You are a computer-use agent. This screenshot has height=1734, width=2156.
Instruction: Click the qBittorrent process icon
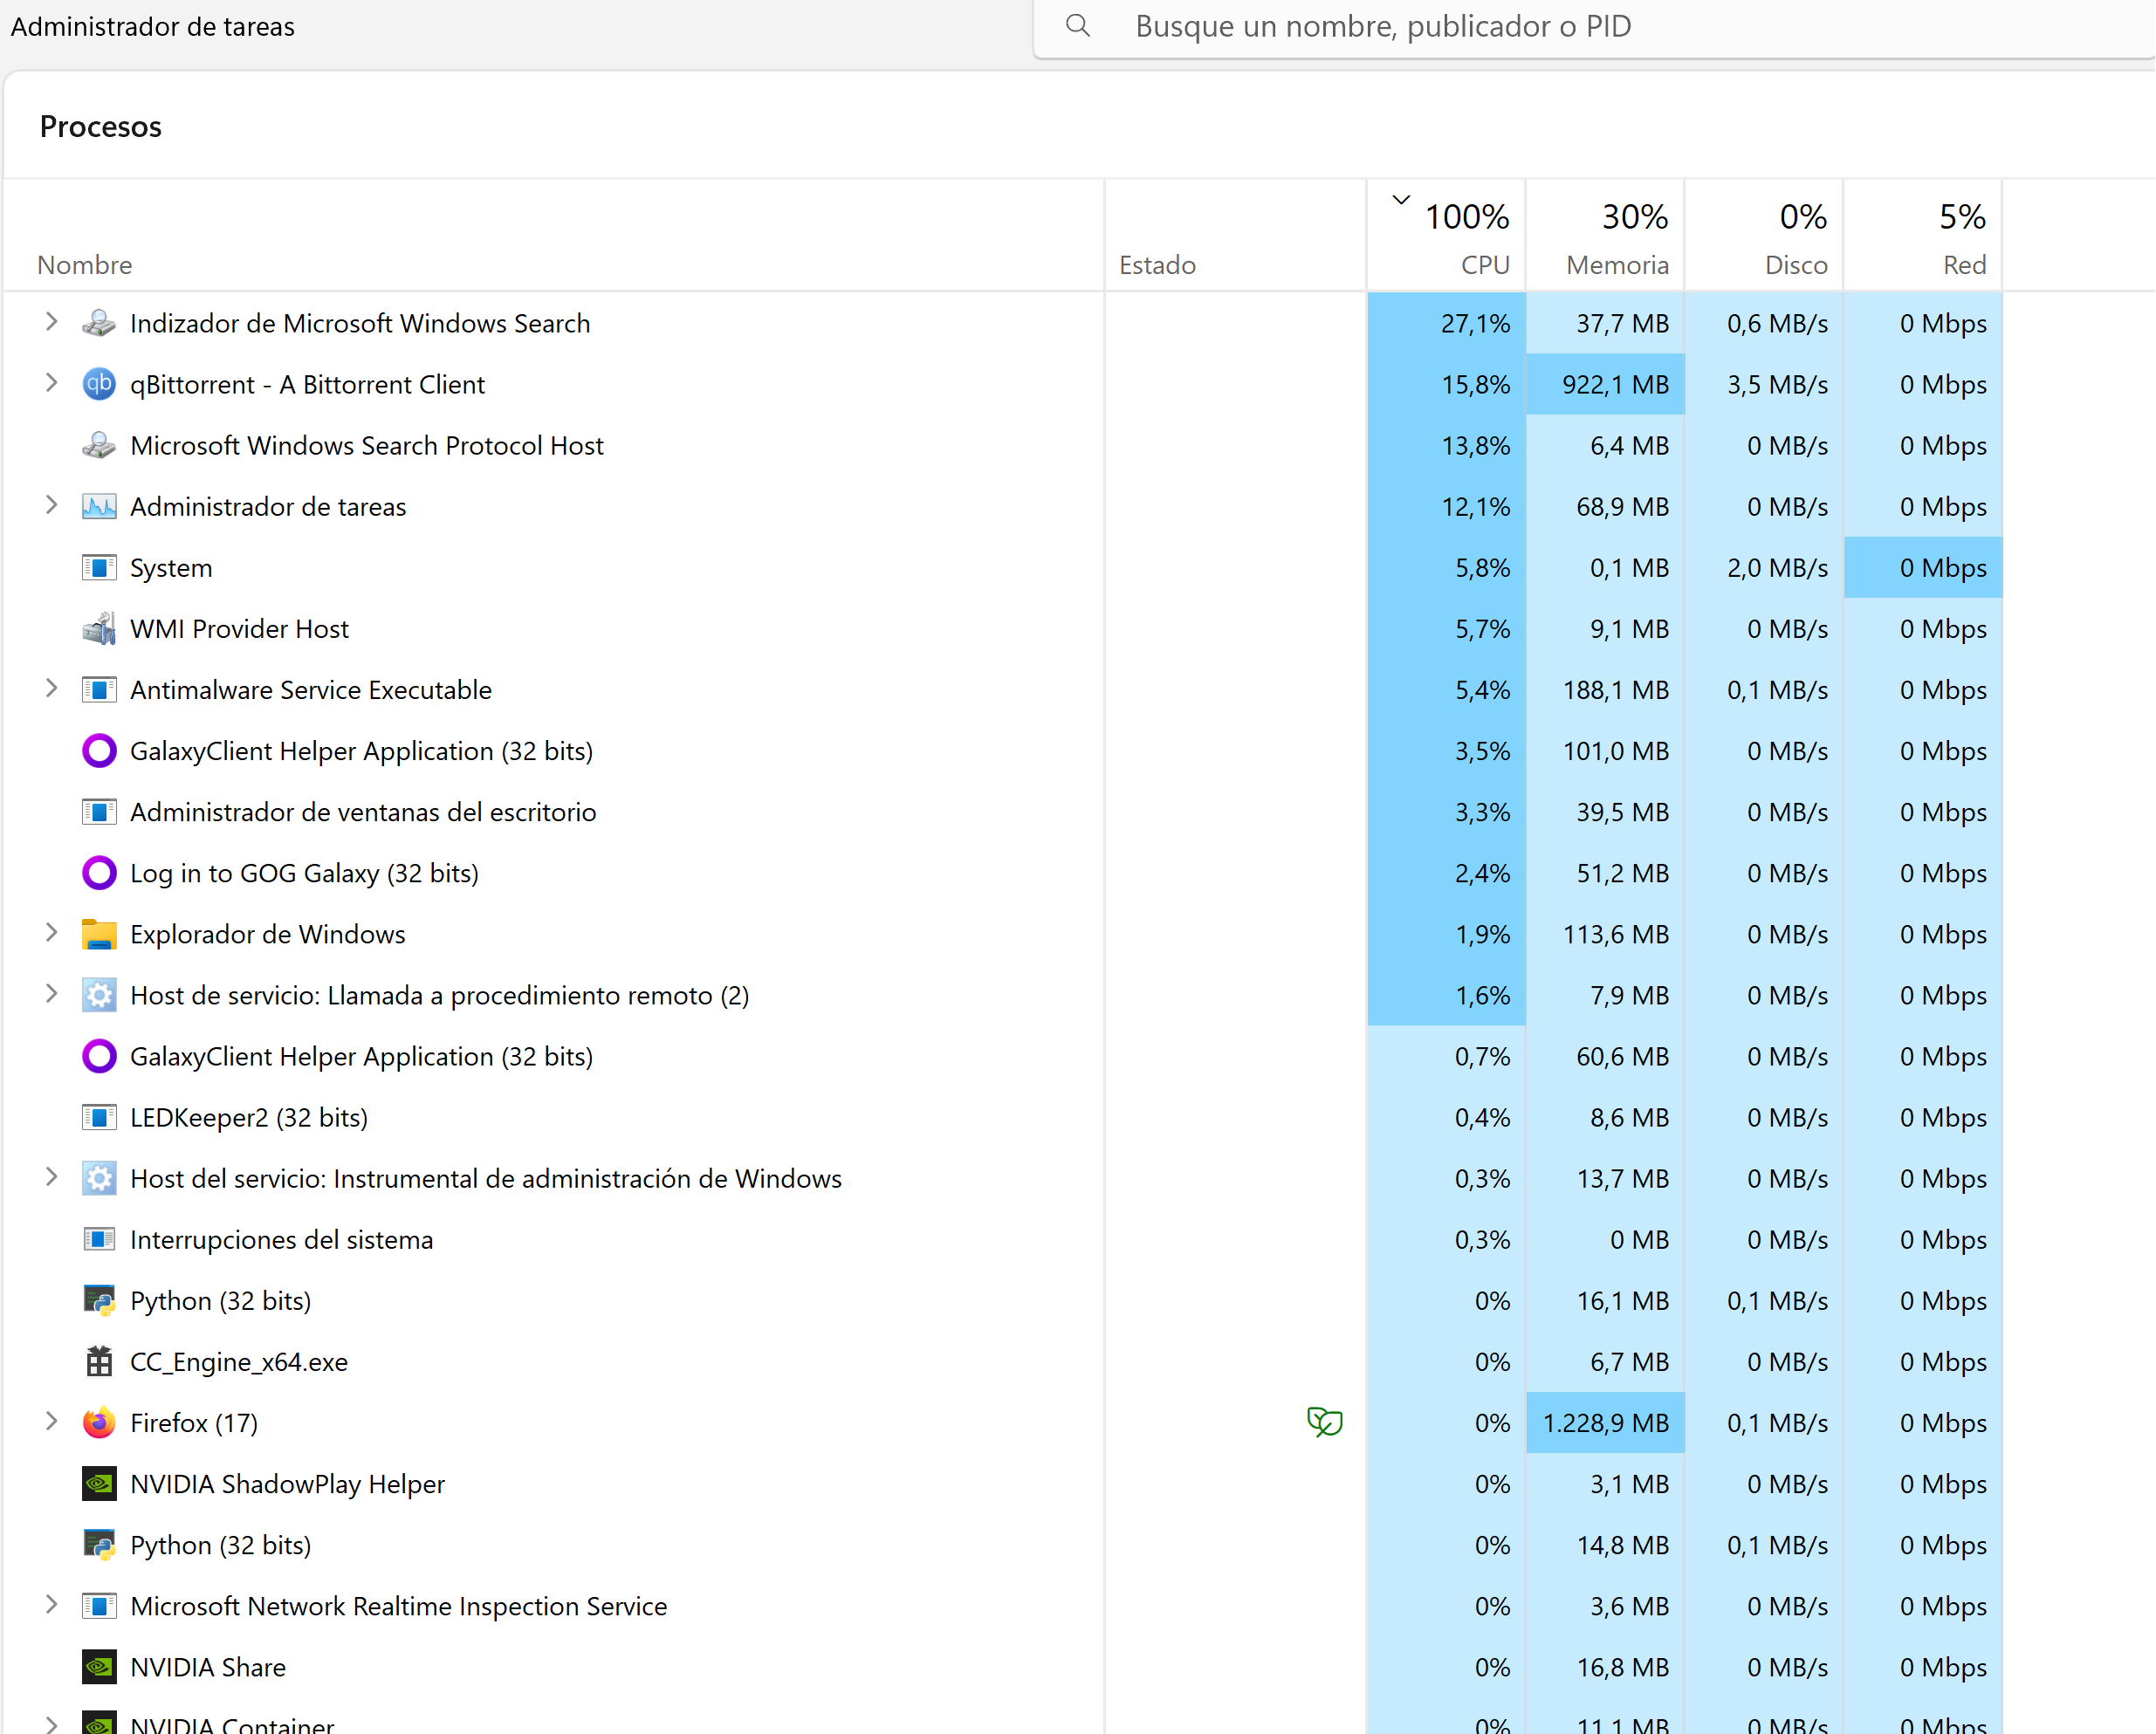coord(99,384)
